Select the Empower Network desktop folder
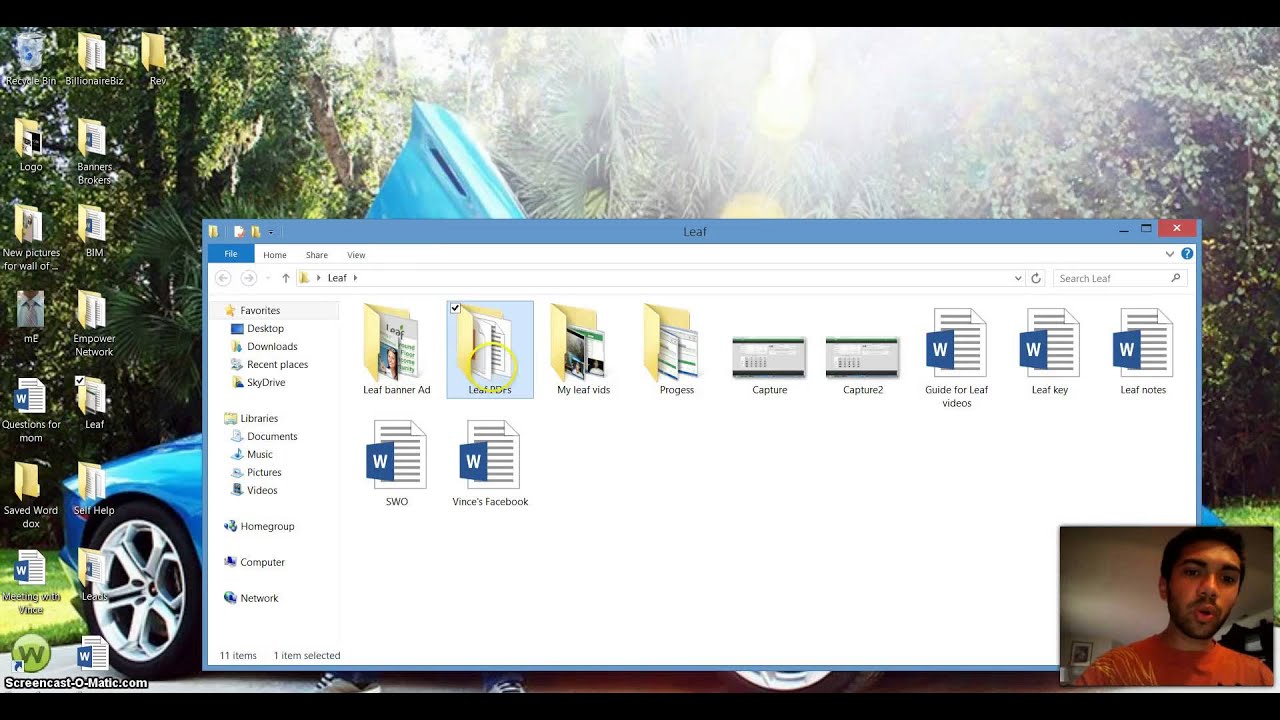Viewport: 1280px width, 720px height. [x=94, y=323]
